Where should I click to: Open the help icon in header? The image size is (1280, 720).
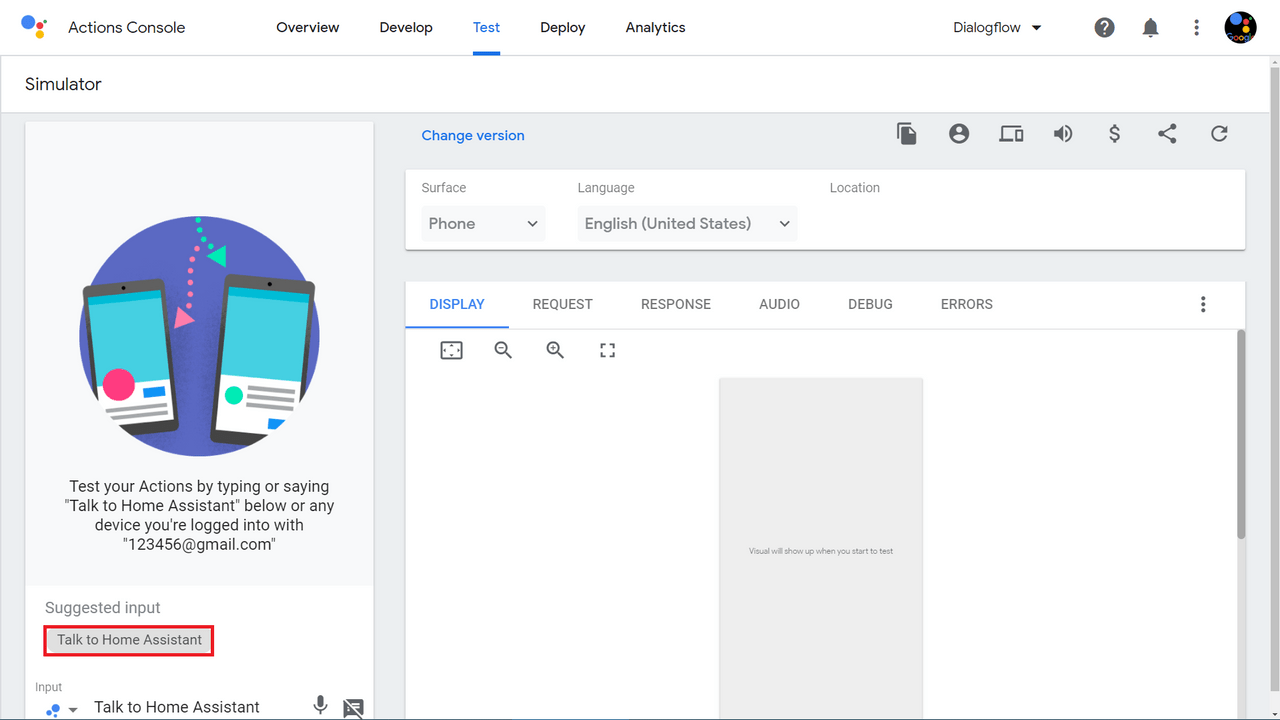pos(1104,28)
